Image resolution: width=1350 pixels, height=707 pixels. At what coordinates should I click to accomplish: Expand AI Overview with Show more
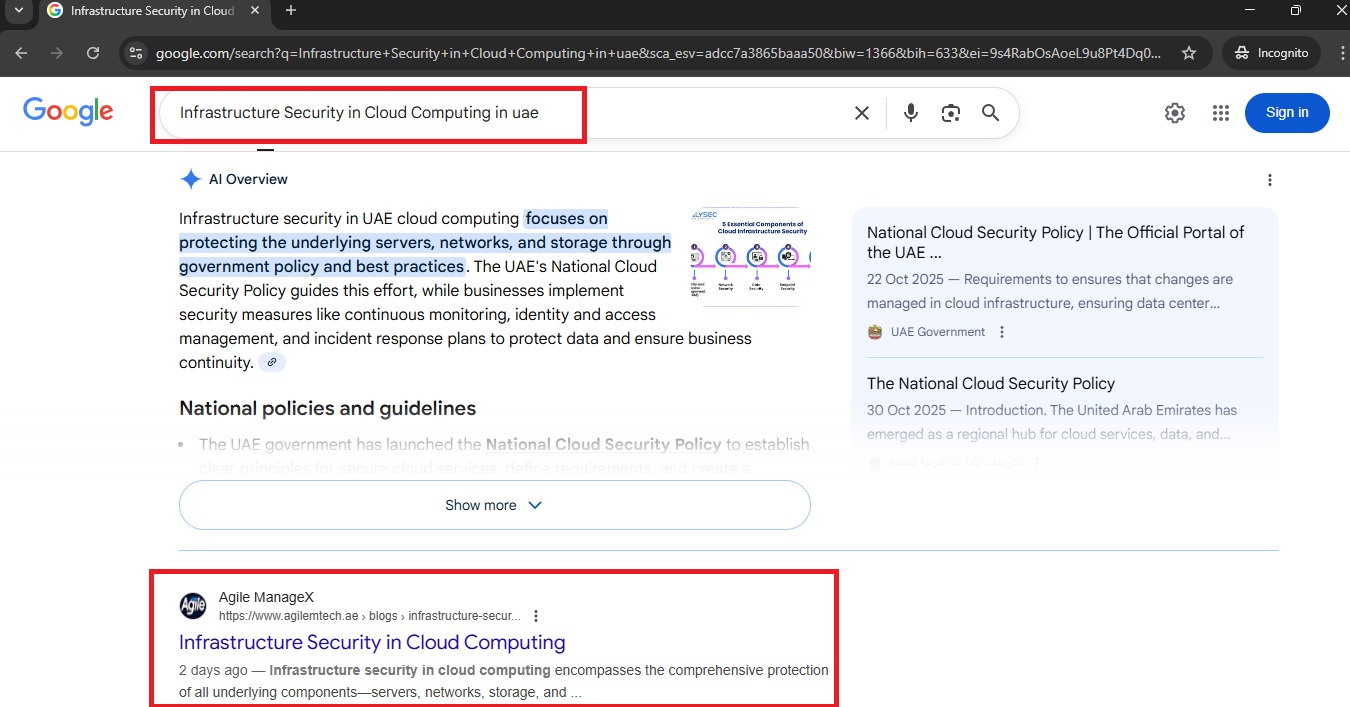tap(494, 505)
